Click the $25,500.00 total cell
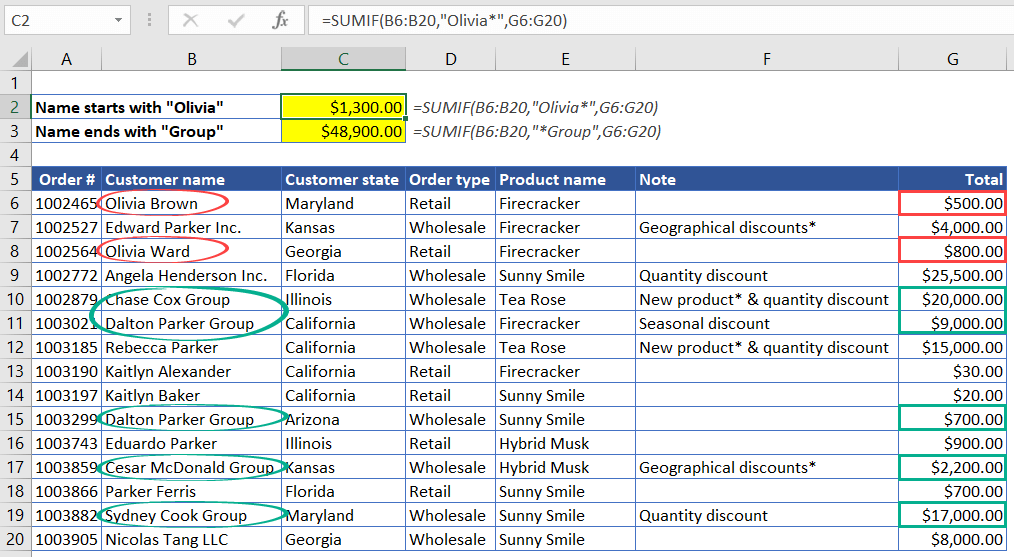 [x=953, y=276]
